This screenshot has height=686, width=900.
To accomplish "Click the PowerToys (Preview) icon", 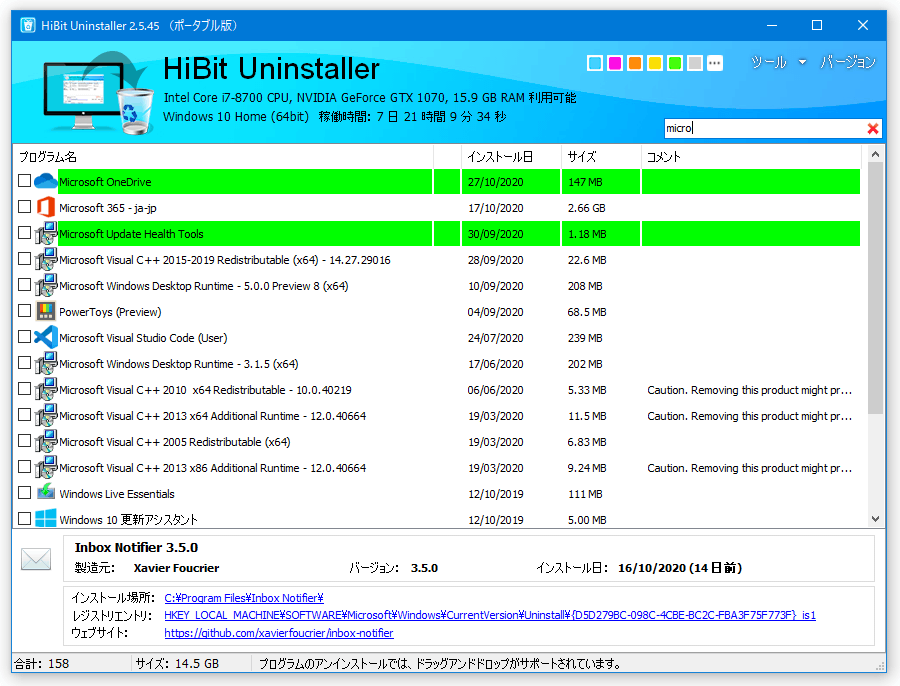I will (x=45, y=311).
